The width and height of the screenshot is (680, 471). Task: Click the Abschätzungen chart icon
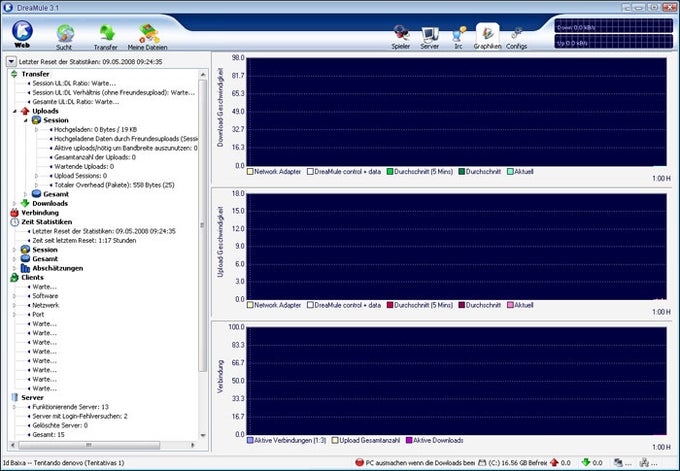pos(25,268)
